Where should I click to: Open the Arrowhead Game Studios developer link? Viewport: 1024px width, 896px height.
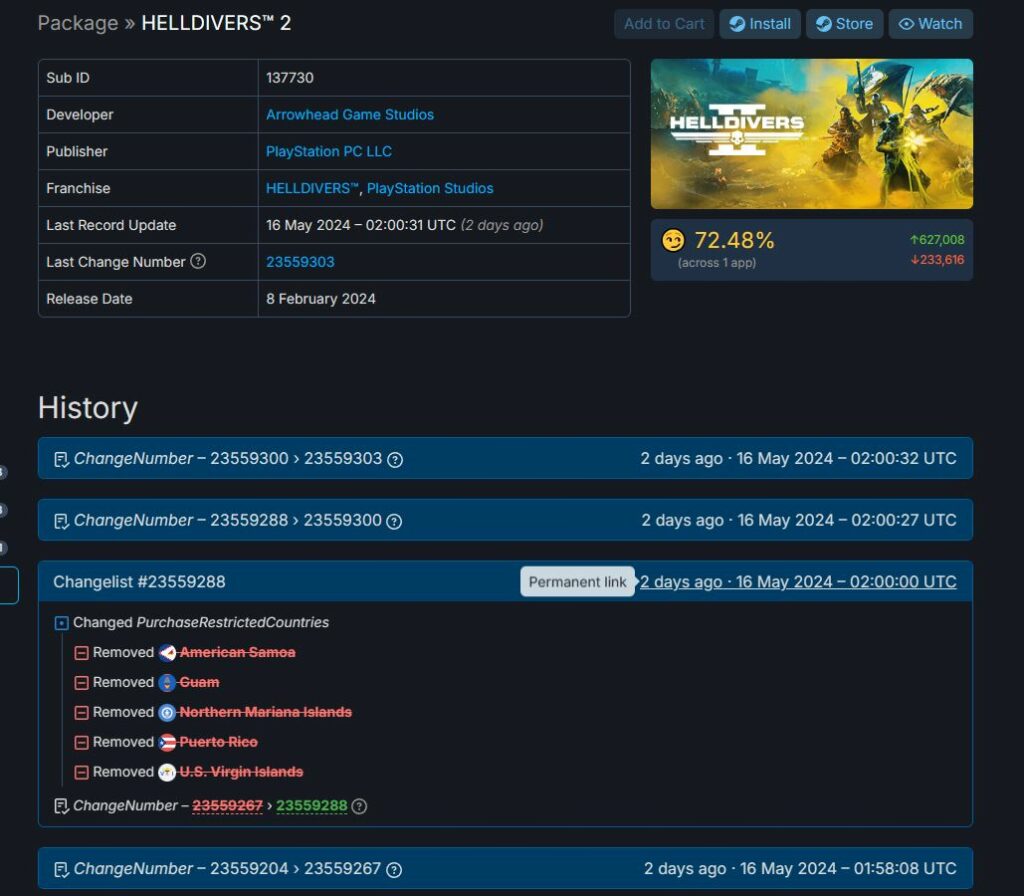tap(350, 114)
